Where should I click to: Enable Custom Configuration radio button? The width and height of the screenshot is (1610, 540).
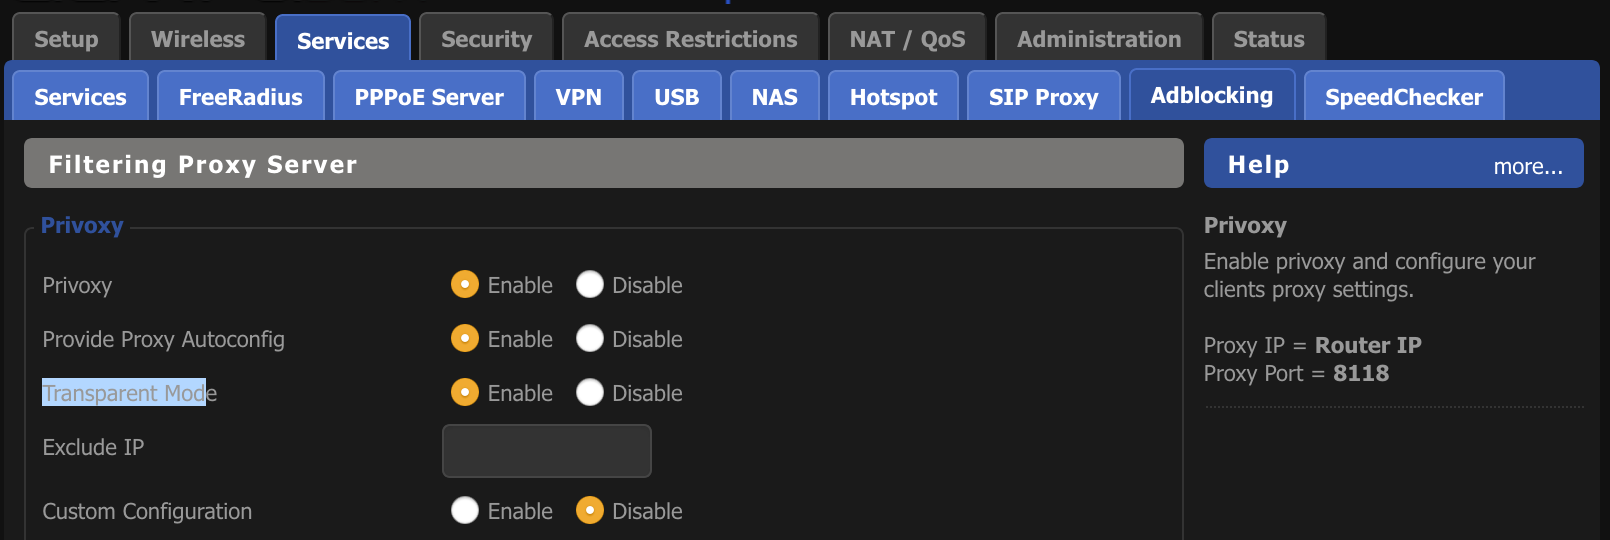[465, 511]
